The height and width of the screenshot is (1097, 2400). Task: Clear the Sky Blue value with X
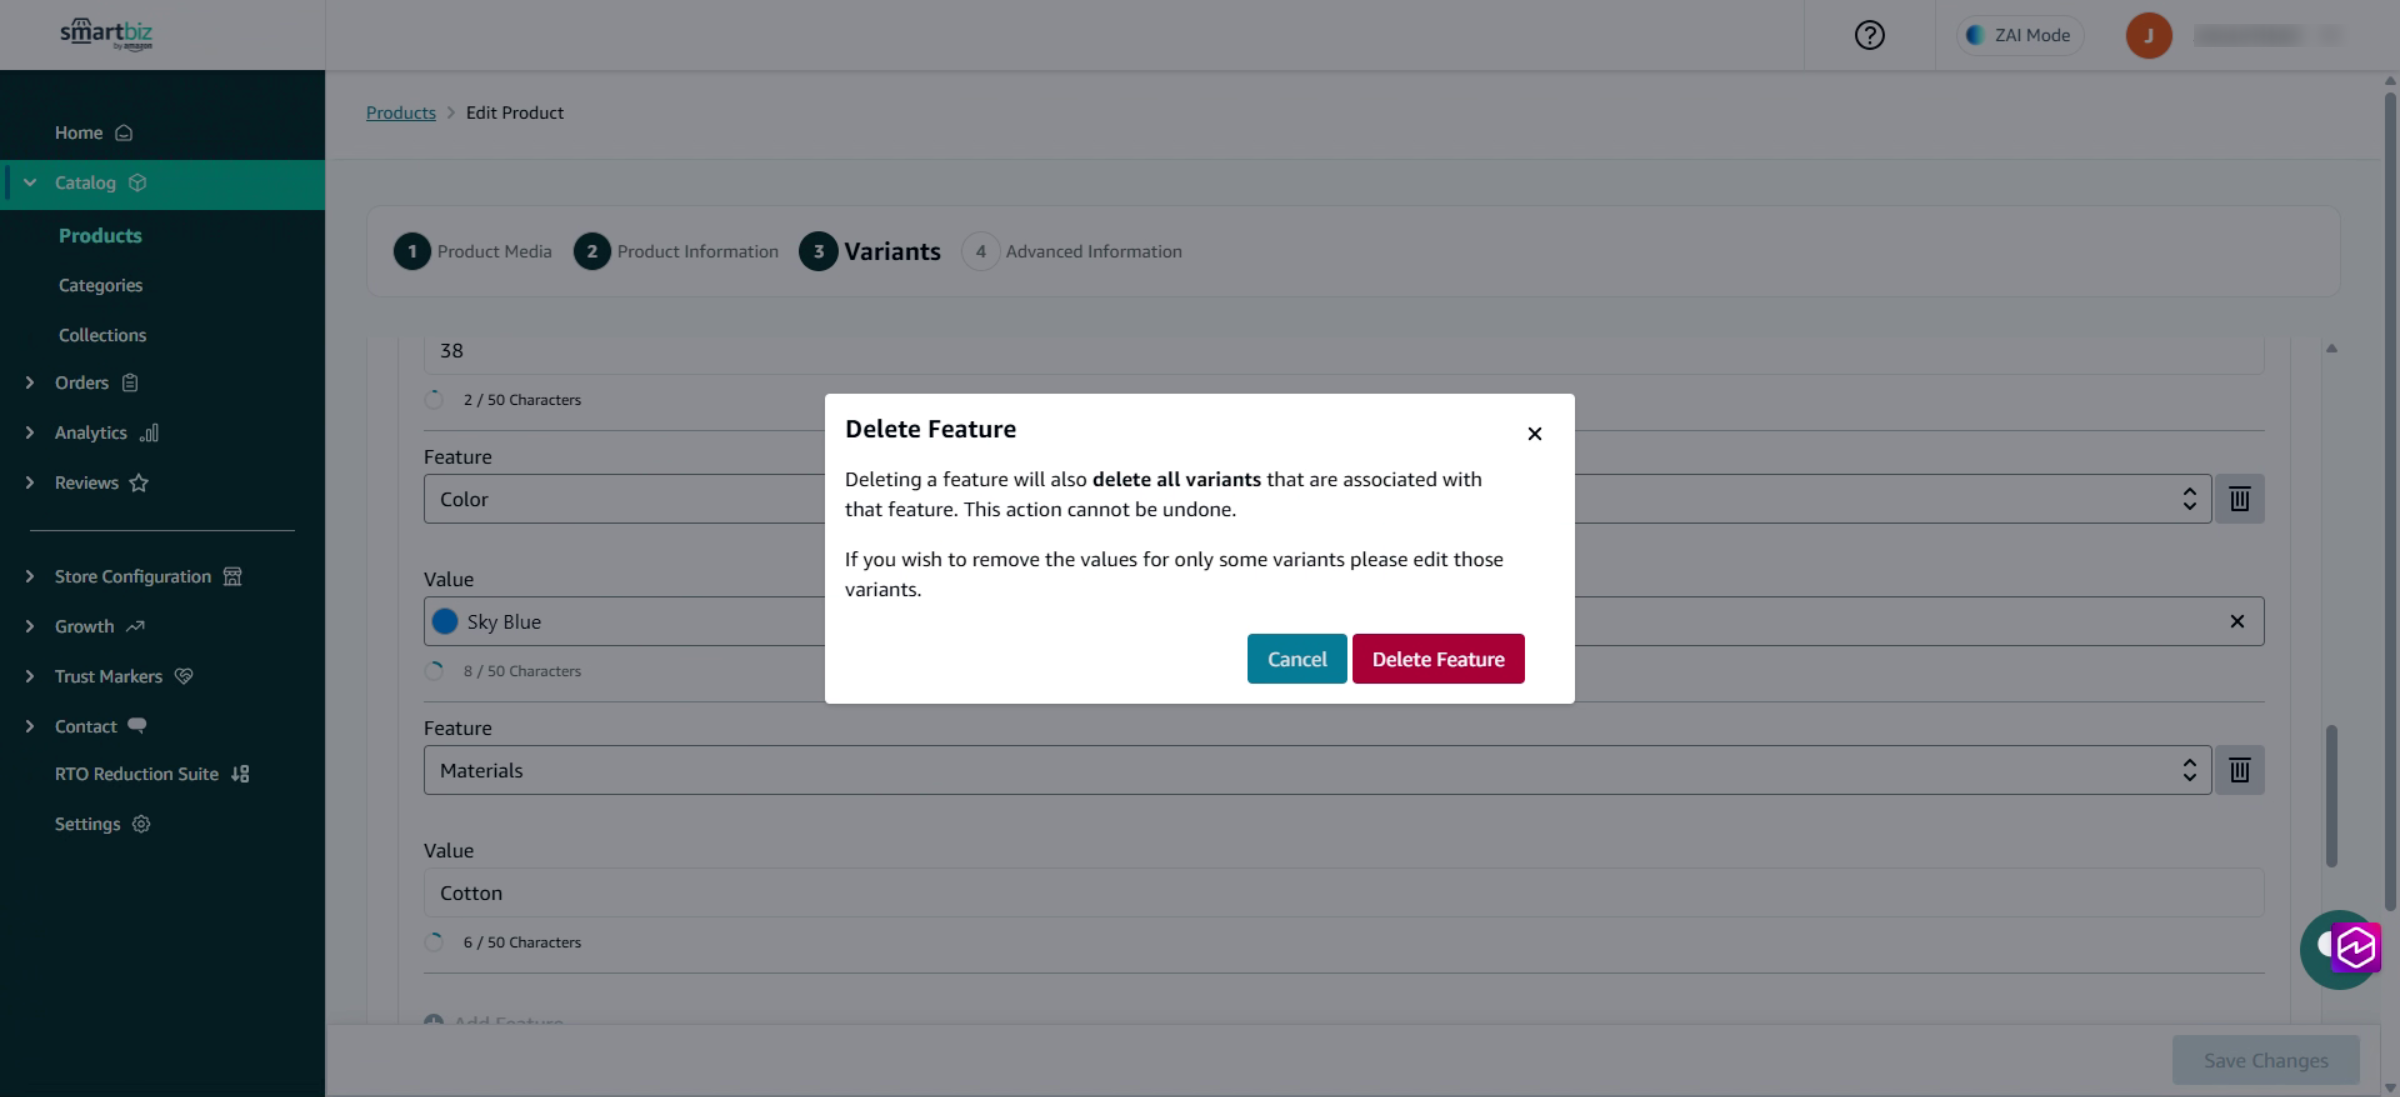[2237, 621]
